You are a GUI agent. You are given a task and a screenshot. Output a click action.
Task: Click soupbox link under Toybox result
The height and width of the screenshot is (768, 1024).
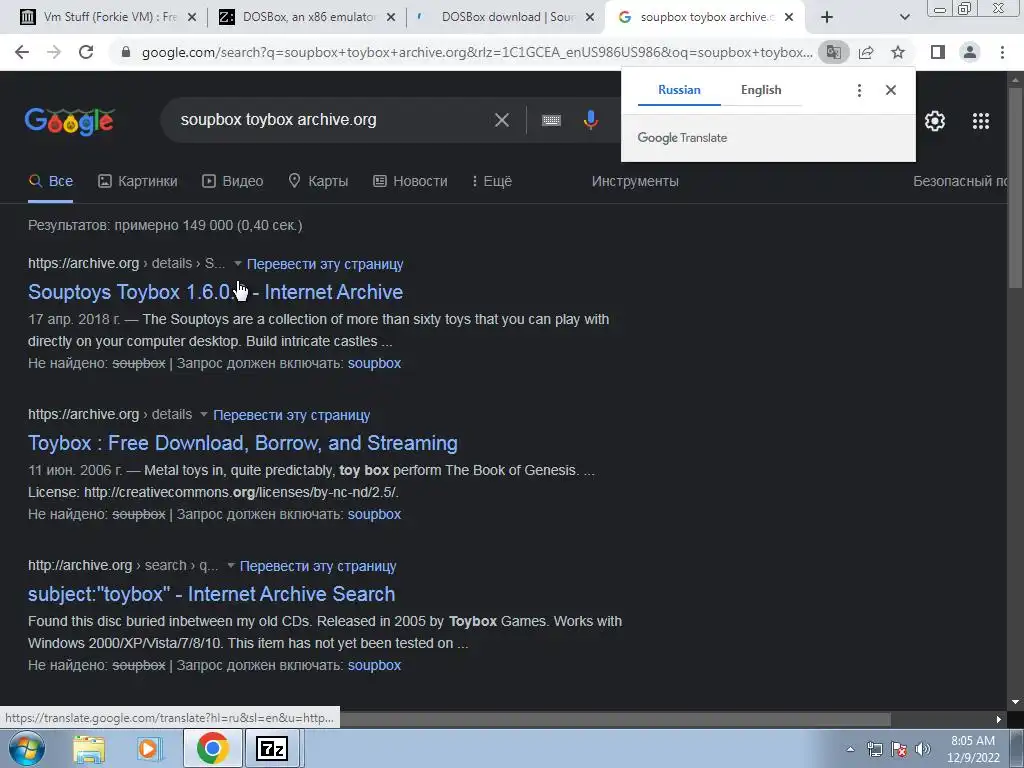click(374, 514)
